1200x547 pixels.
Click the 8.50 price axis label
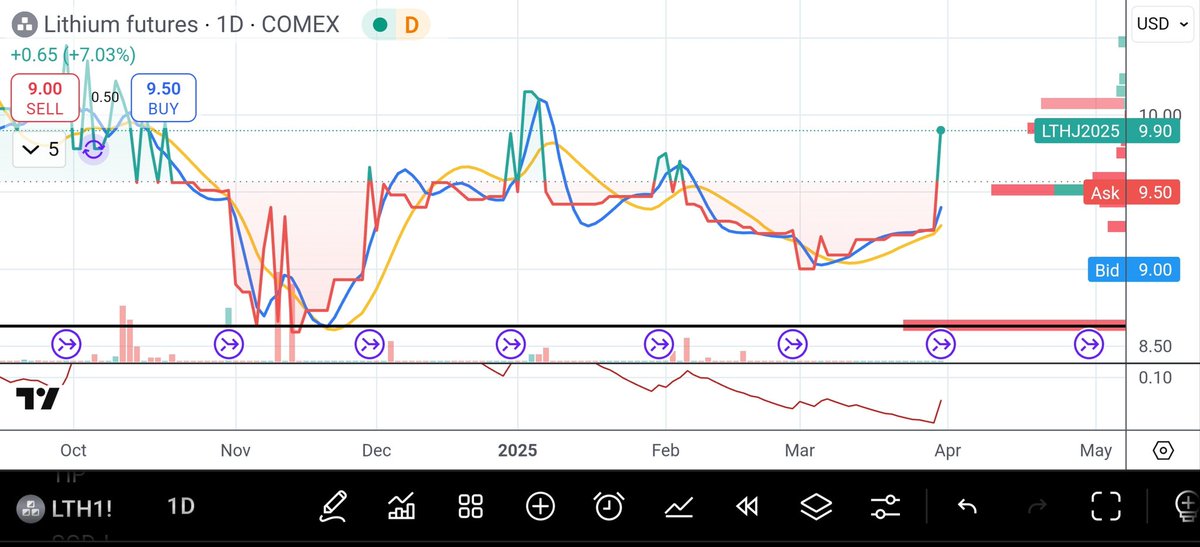point(1154,347)
